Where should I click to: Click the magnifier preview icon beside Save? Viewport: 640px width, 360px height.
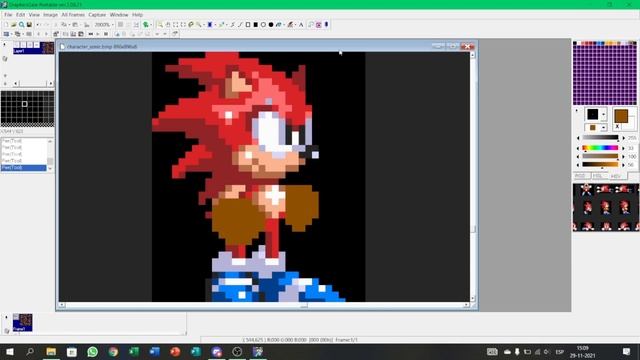pos(21,24)
